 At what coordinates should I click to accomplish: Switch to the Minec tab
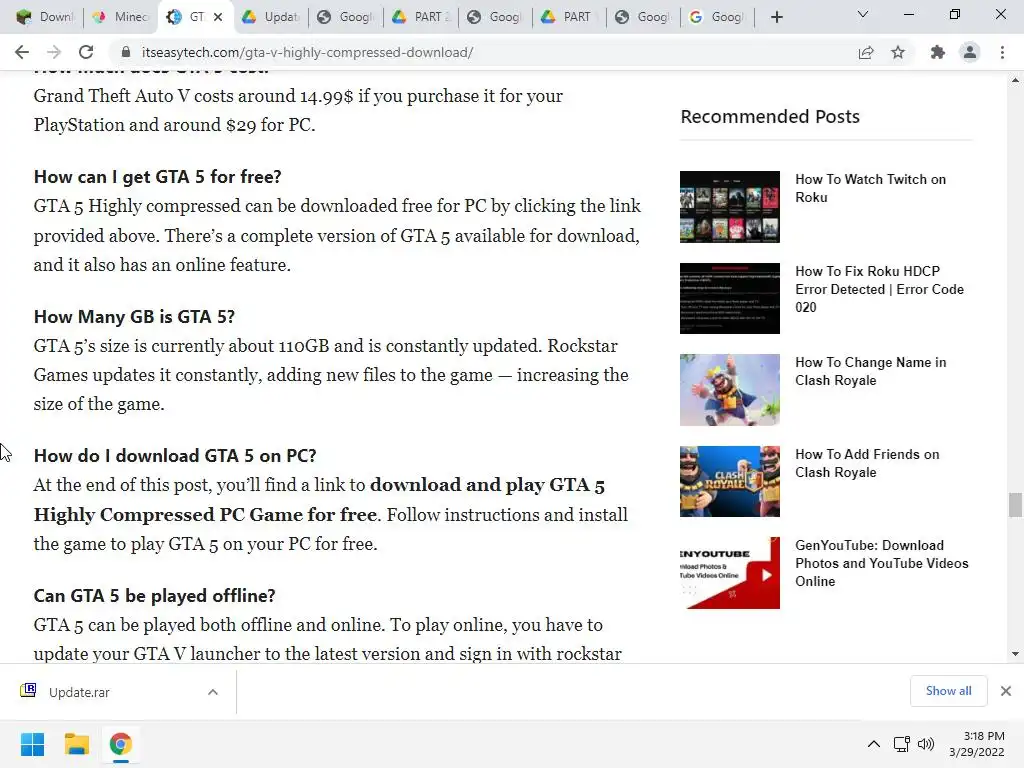pyautogui.click(x=121, y=17)
